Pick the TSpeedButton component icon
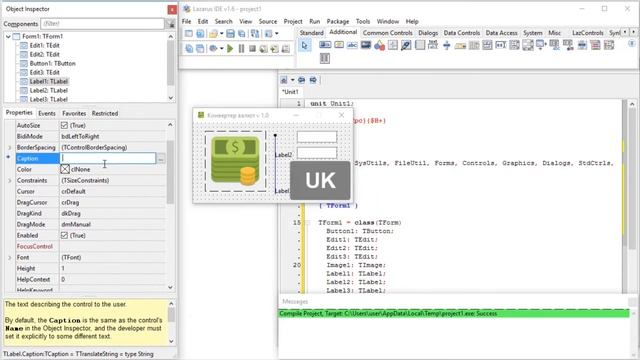This screenshot has height=360, width=640. click(339, 45)
